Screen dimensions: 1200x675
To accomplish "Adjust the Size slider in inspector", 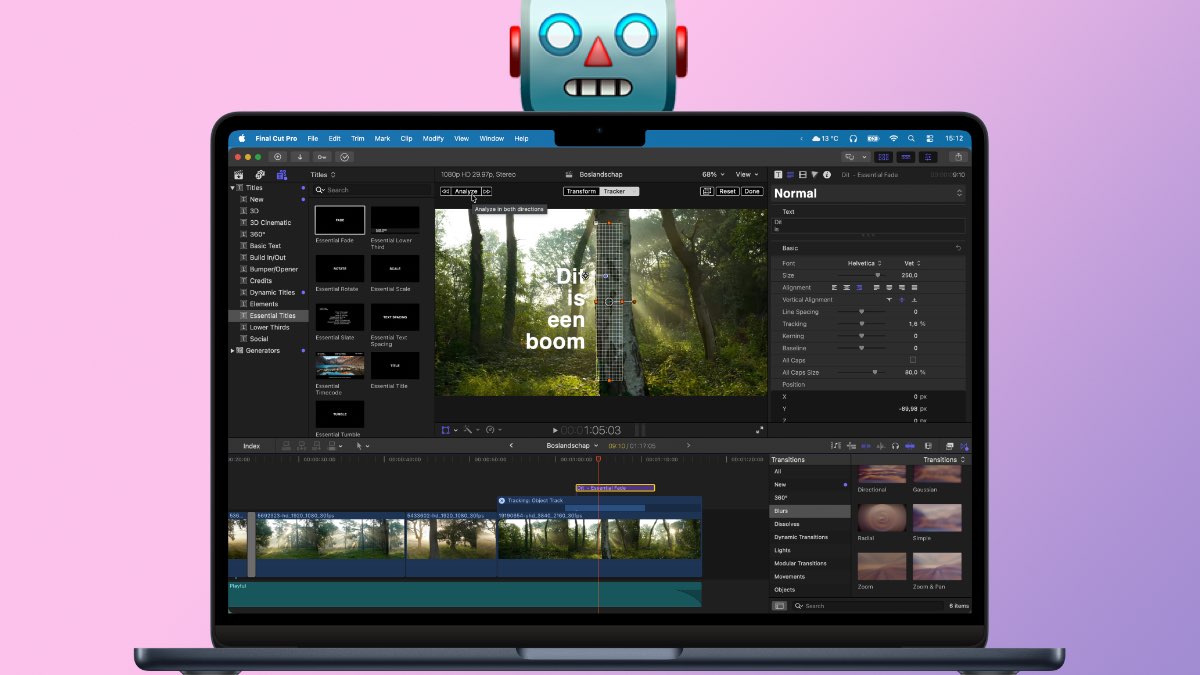I will point(861,275).
